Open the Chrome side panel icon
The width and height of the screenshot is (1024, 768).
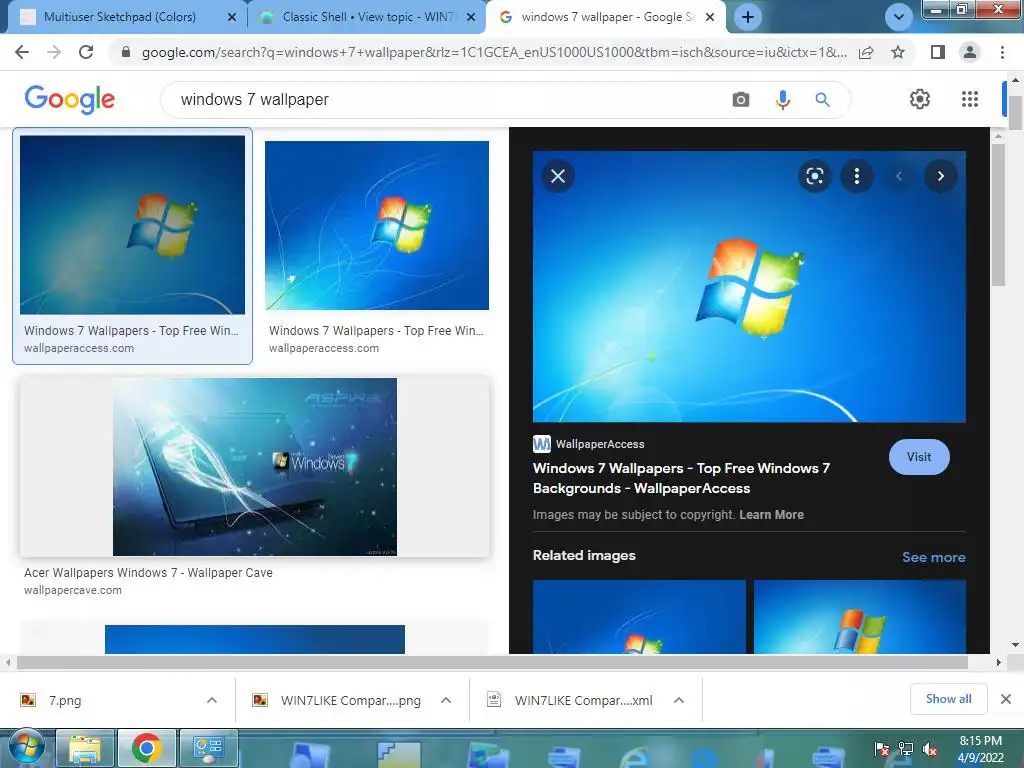(x=938, y=52)
